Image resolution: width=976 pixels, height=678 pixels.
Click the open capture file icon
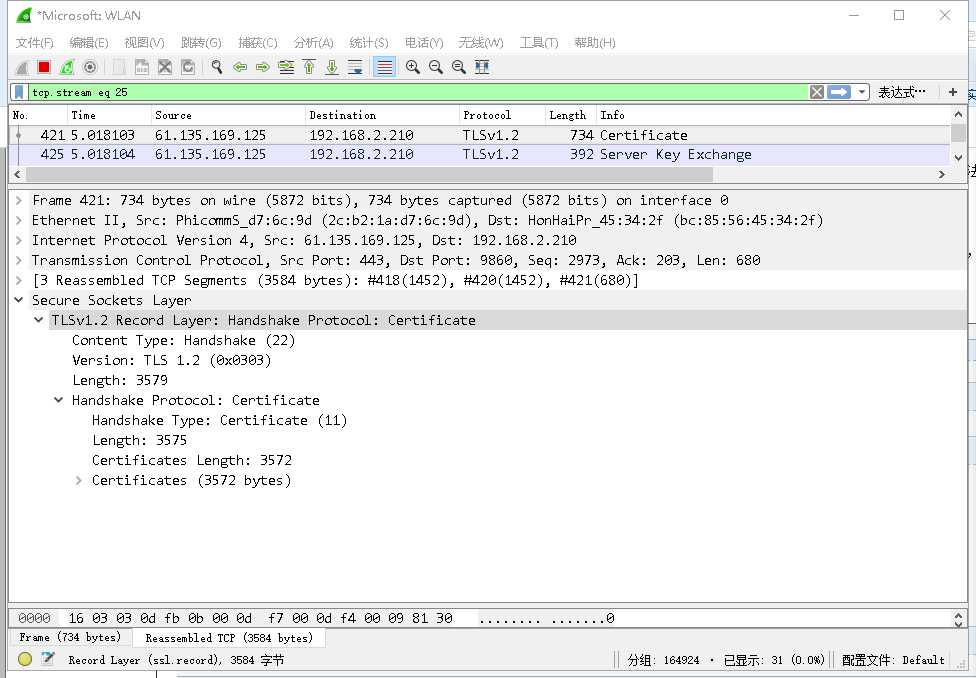click(x=119, y=67)
